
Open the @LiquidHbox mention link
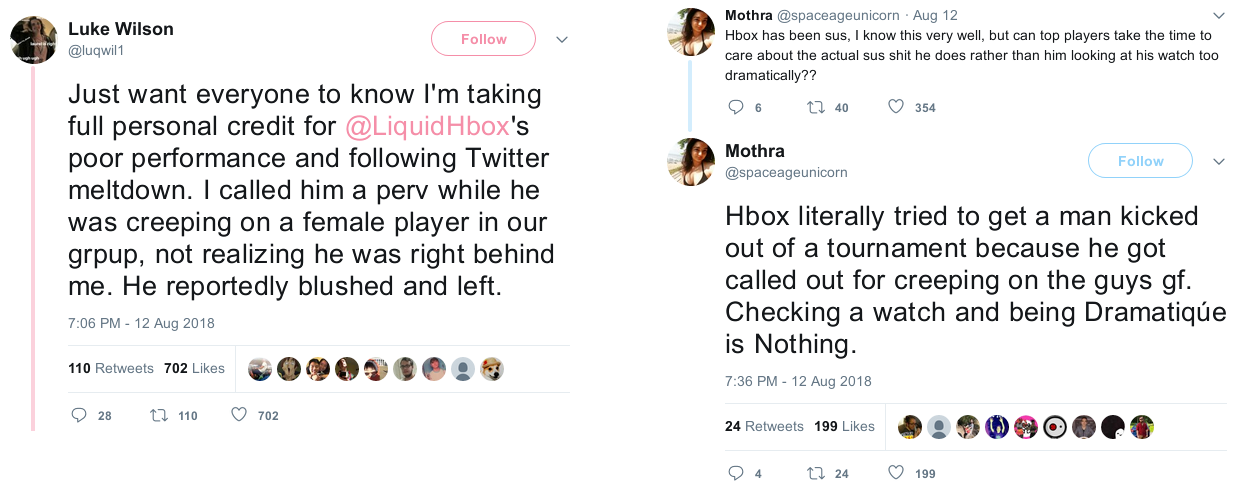[428, 127]
